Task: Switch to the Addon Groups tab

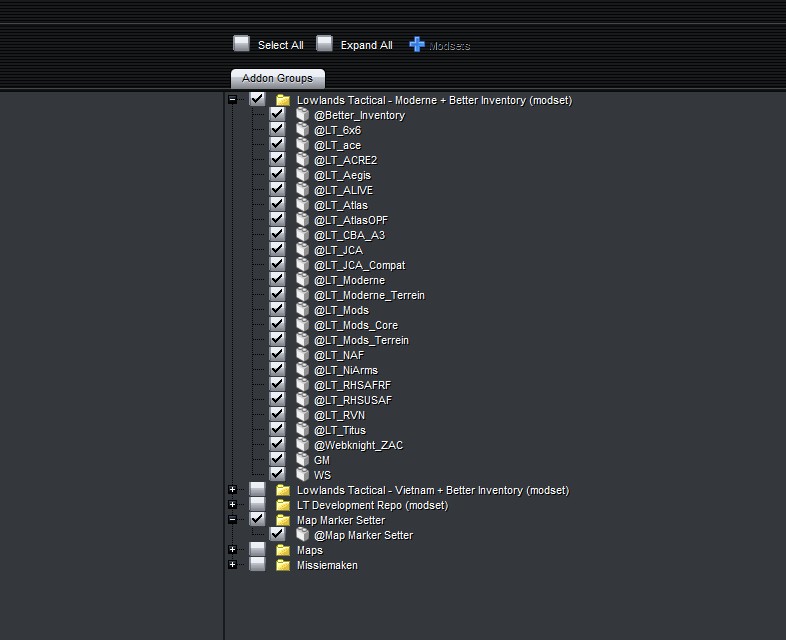Action: point(277,78)
